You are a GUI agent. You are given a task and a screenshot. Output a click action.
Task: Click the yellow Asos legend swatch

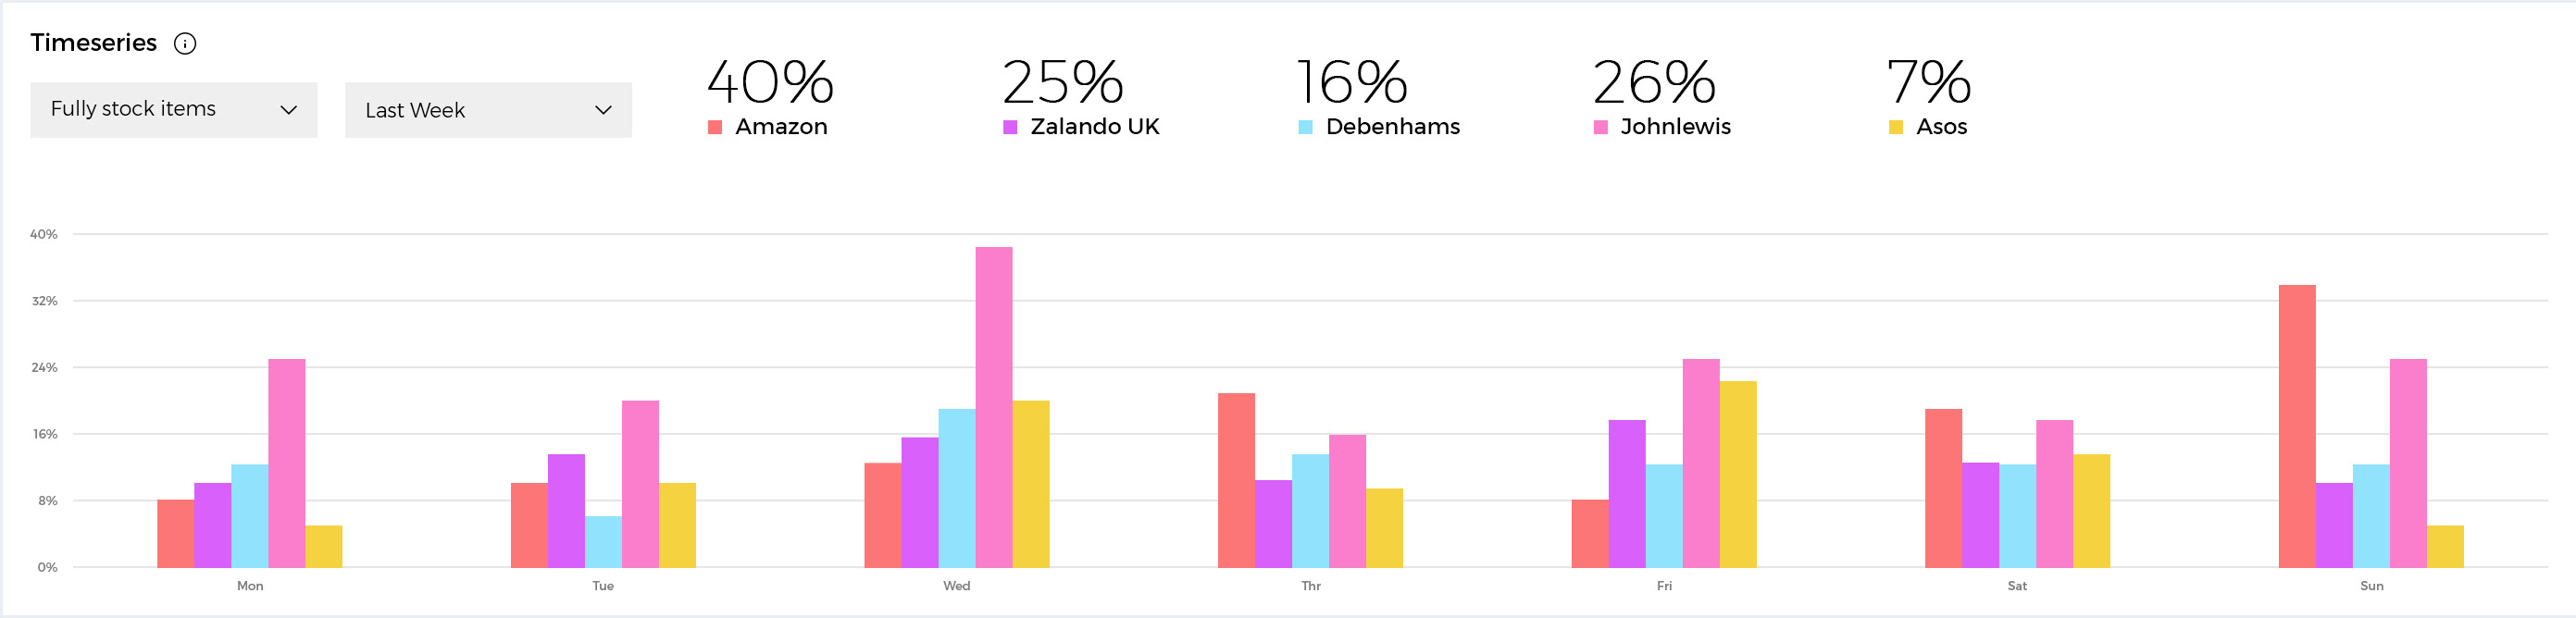pyautogui.click(x=1895, y=127)
